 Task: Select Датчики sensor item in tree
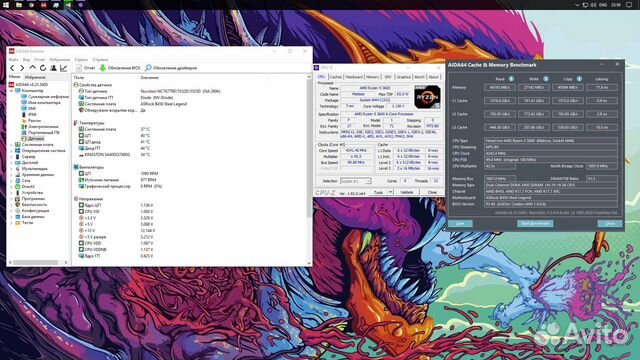click(x=33, y=139)
